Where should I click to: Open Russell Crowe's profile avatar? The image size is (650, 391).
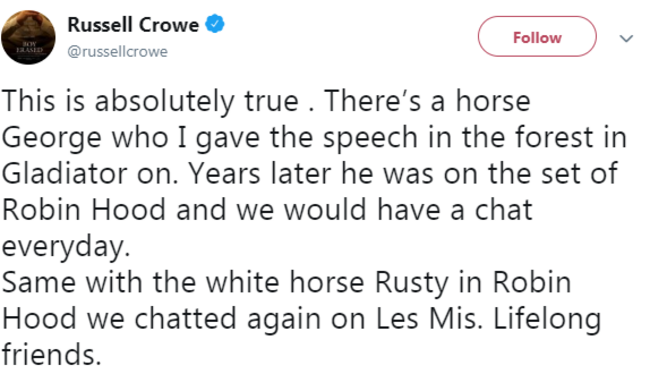[28, 37]
